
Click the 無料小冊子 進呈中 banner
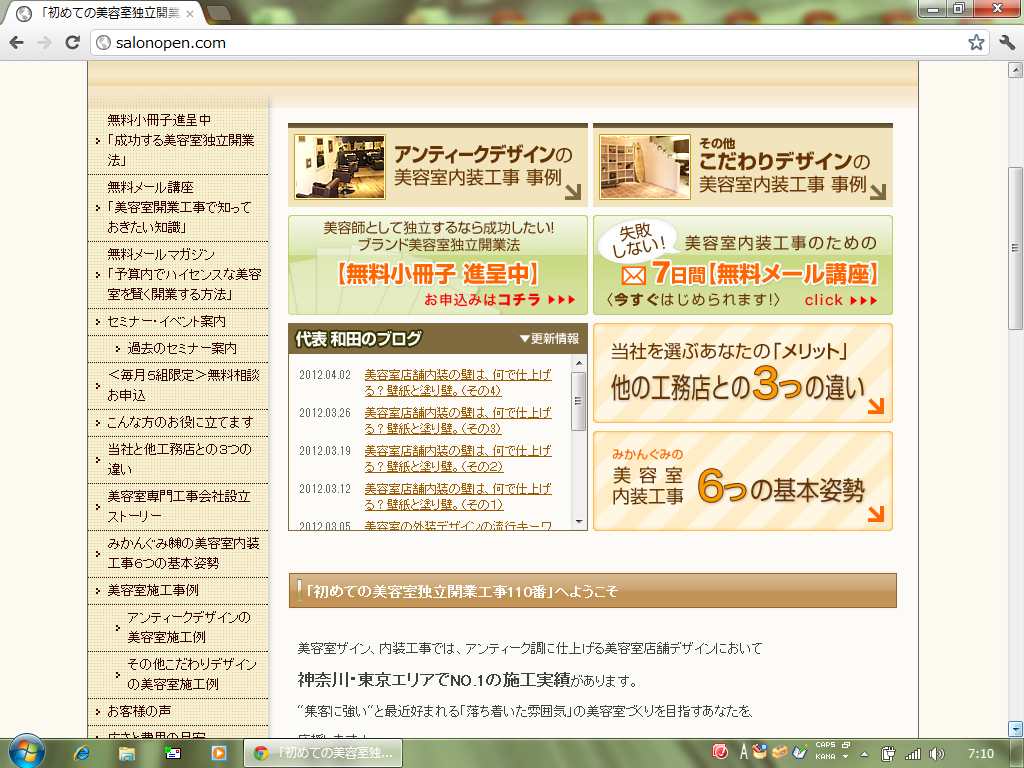point(438,265)
